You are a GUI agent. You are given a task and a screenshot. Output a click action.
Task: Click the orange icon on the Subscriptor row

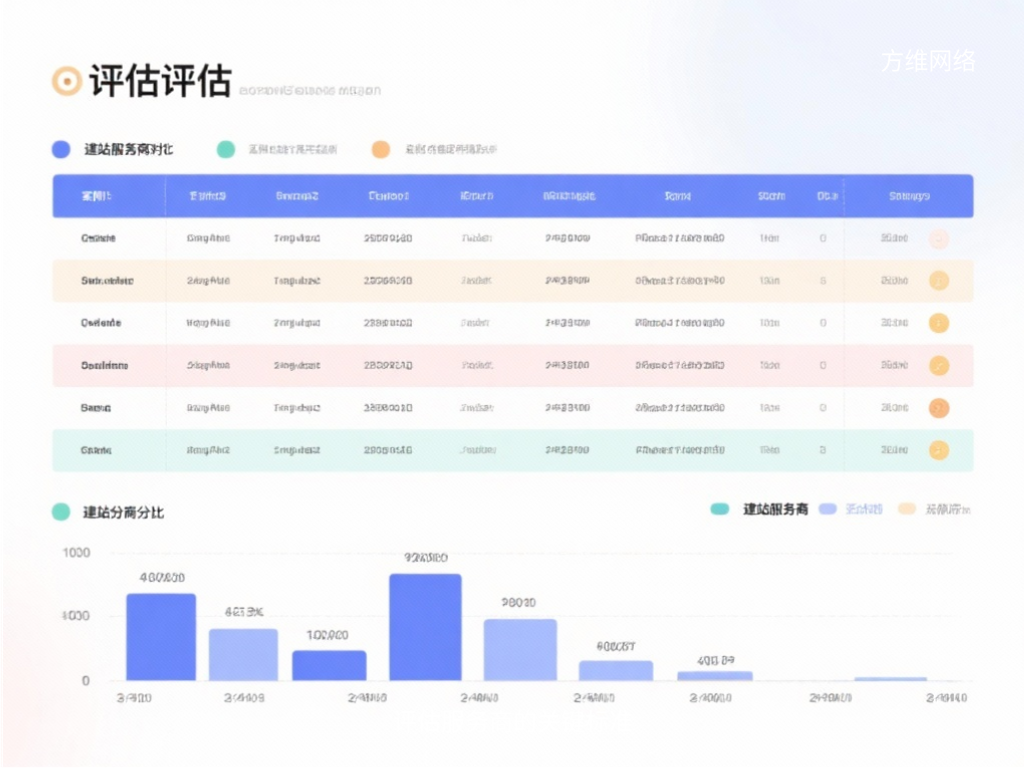click(x=940, y=281)
